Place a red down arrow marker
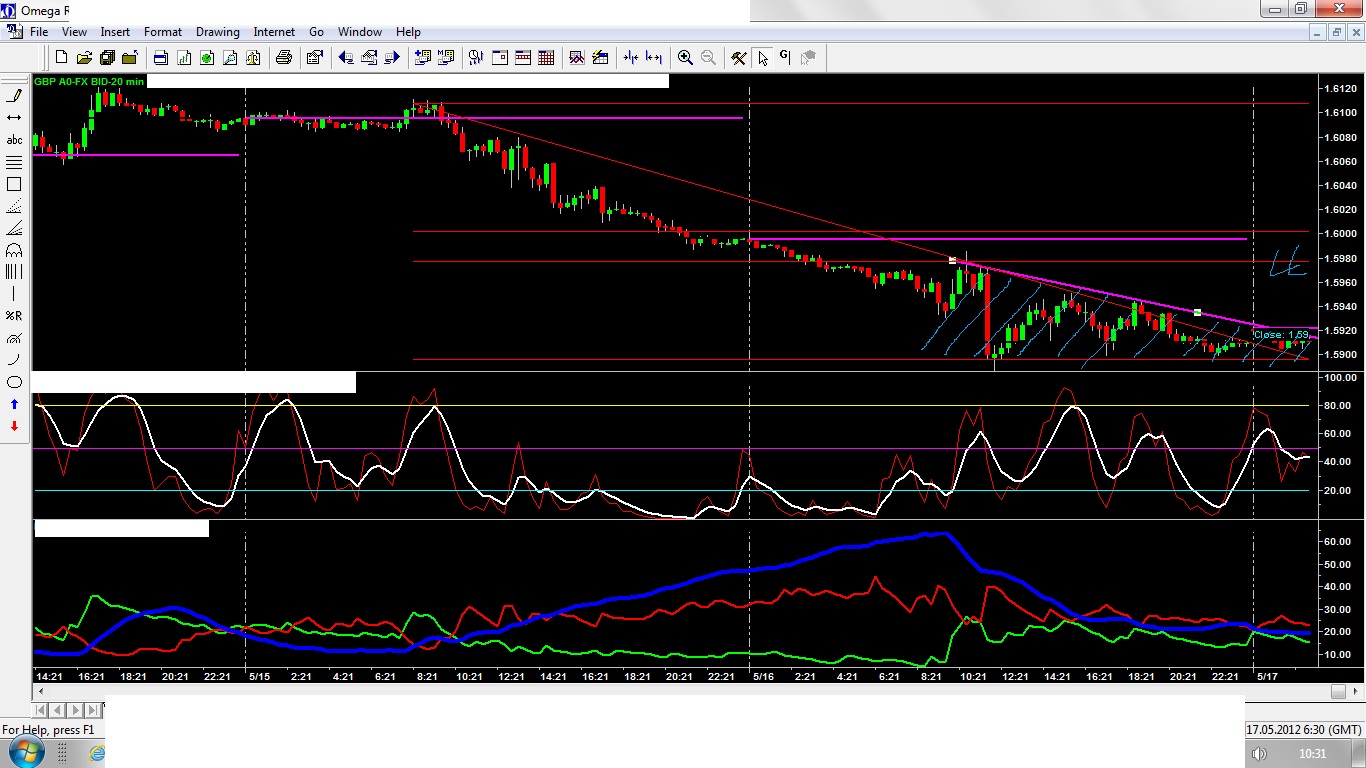1366x768 pixels. pos(14,426)
